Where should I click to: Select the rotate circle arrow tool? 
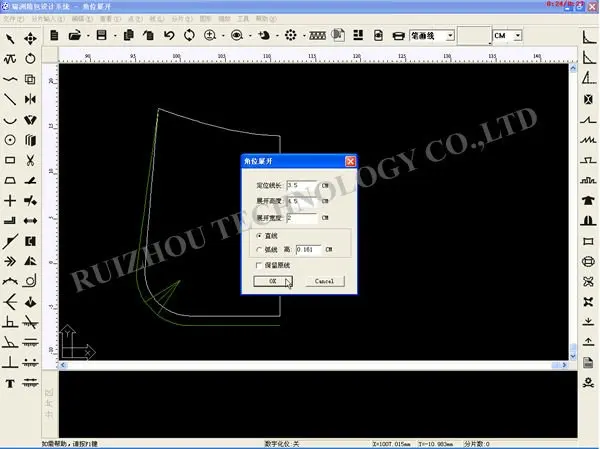30,59
